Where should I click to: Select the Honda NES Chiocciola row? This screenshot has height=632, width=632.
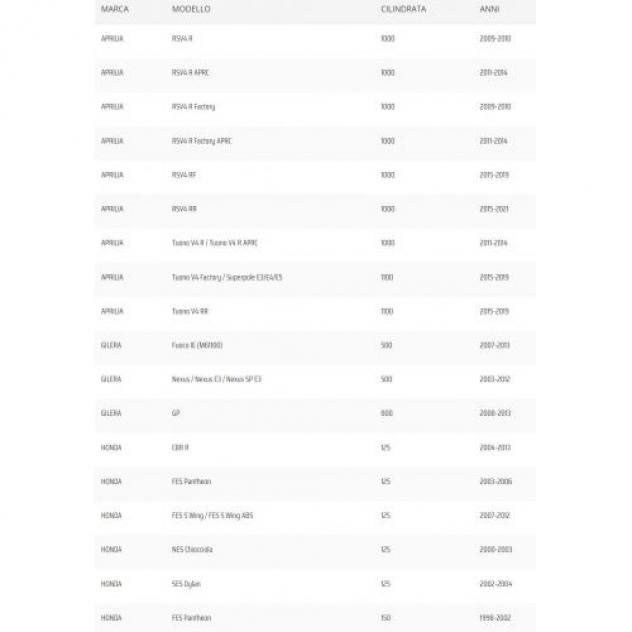point(316,549)
